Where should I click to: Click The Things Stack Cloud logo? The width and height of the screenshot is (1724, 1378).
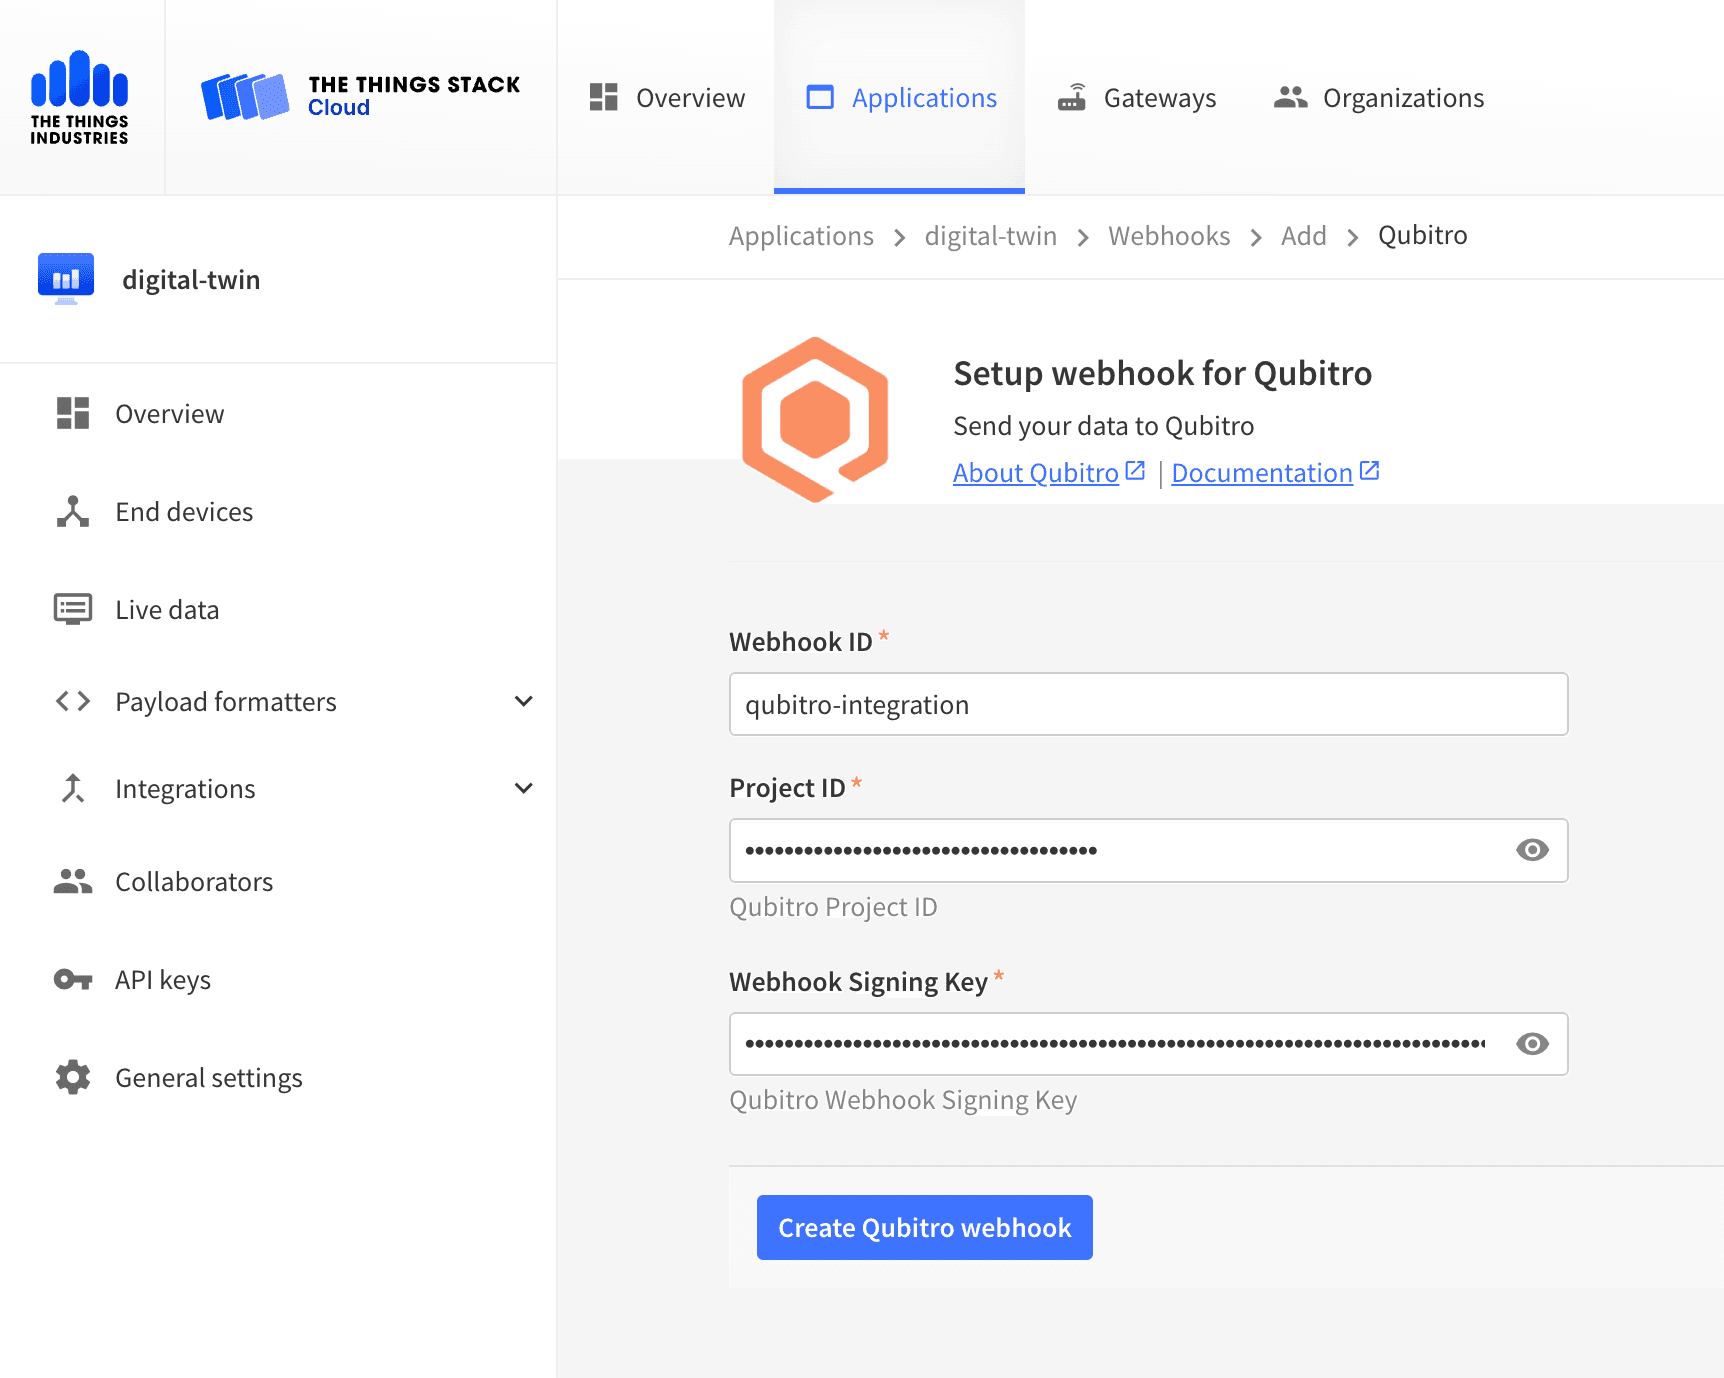360,97
